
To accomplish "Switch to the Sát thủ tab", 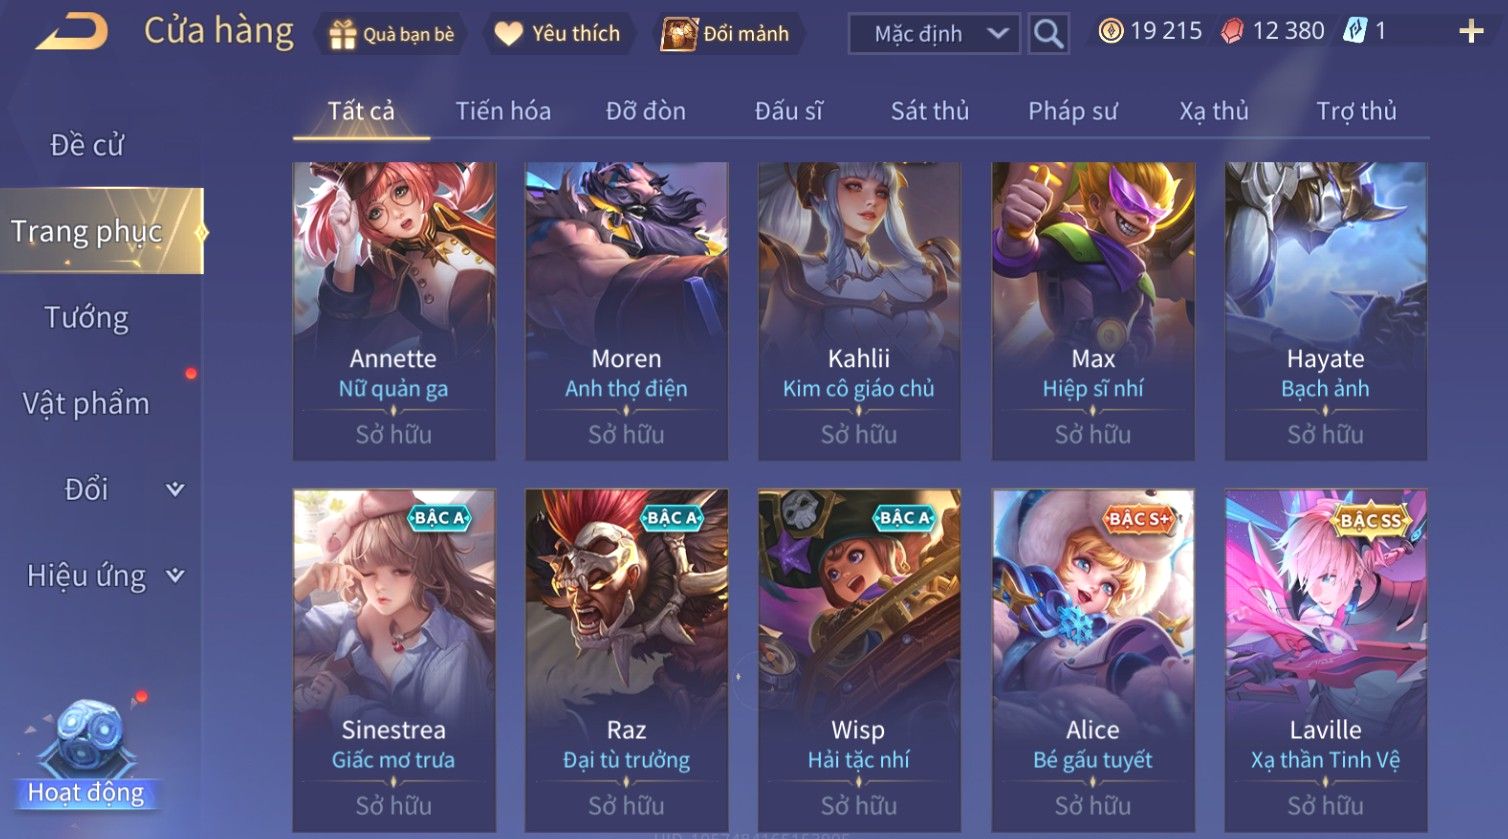I will tap(930, 111).
